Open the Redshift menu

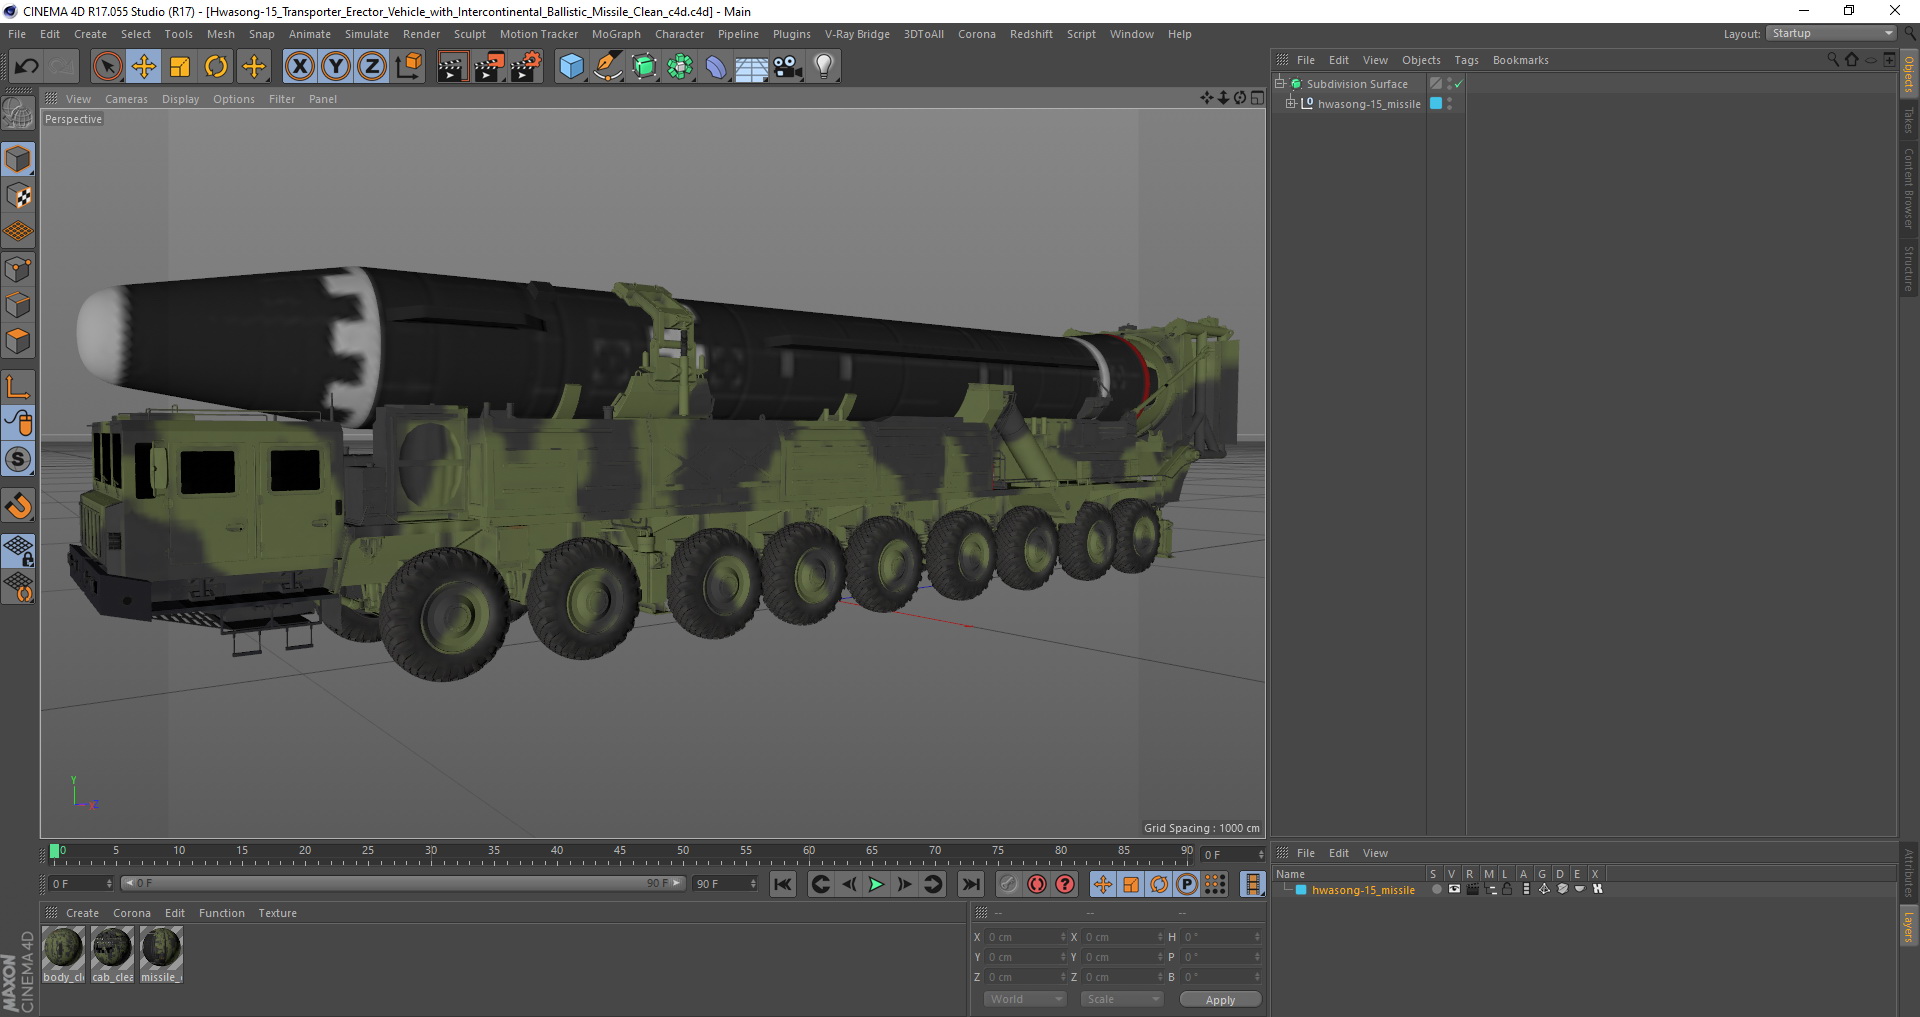tap(1031, 34)
